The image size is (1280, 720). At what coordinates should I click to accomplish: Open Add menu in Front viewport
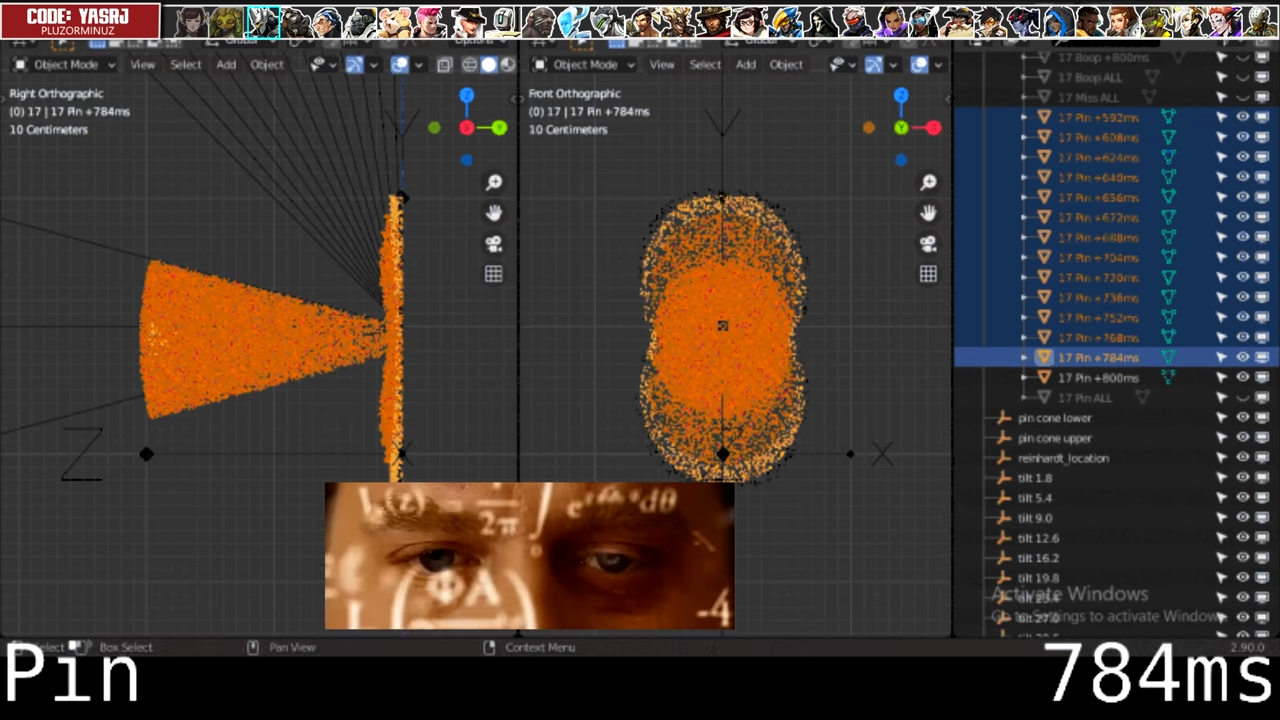(x=745, y=64)
